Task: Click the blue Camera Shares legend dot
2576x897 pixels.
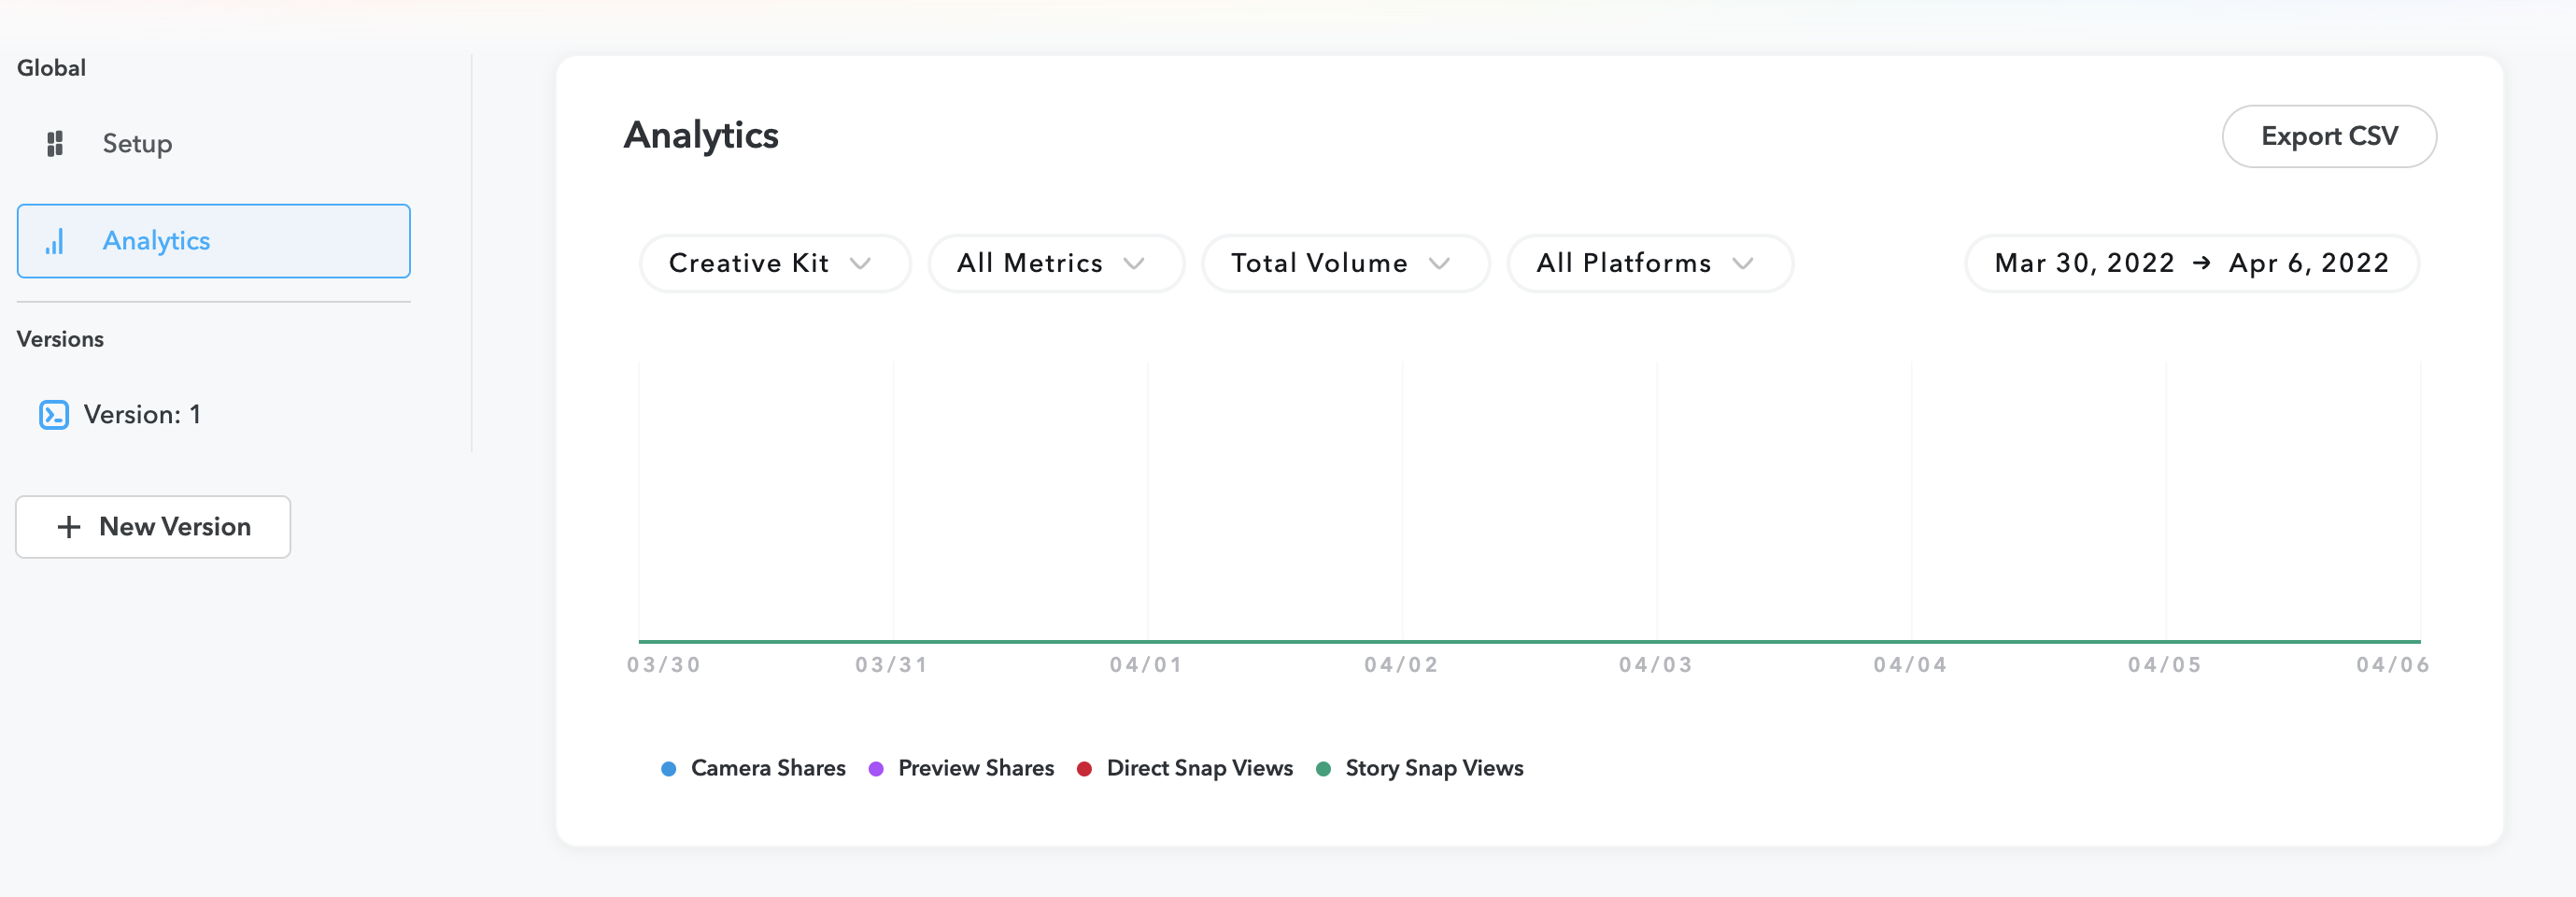Action: (669, 769)
